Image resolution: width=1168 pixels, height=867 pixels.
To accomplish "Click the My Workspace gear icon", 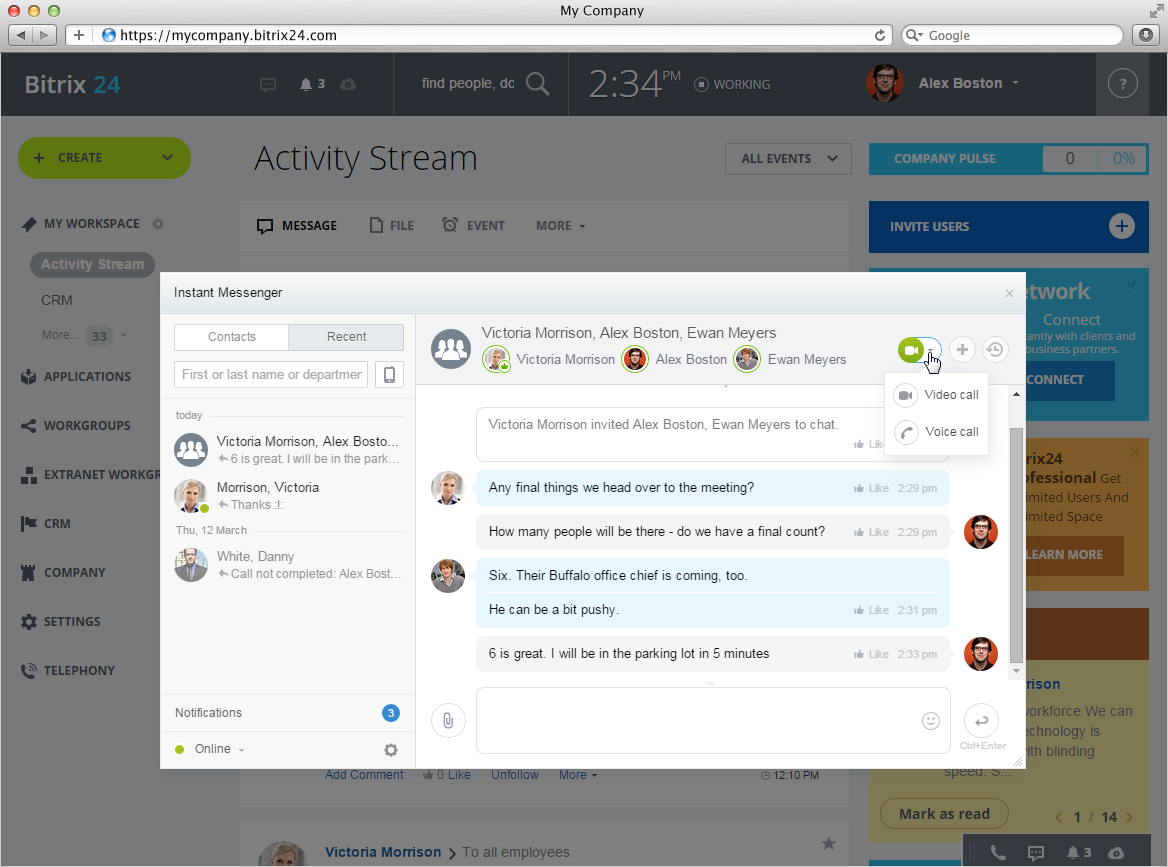I will [x=158, y=223].
